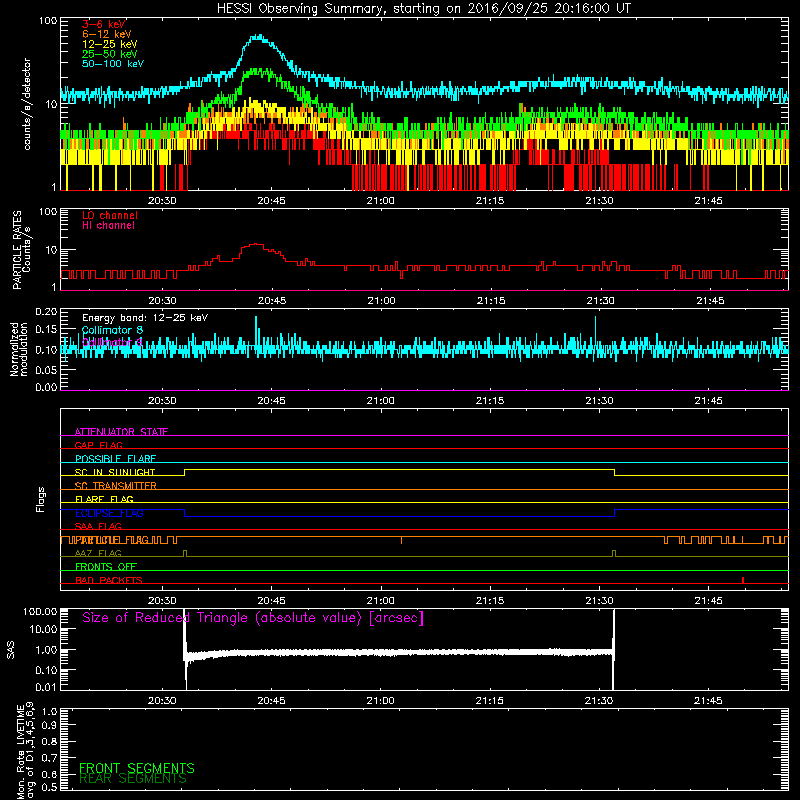Click the FRONTS OFF flag label
This screenshot has height=800, width=800.
coord(106,567)
